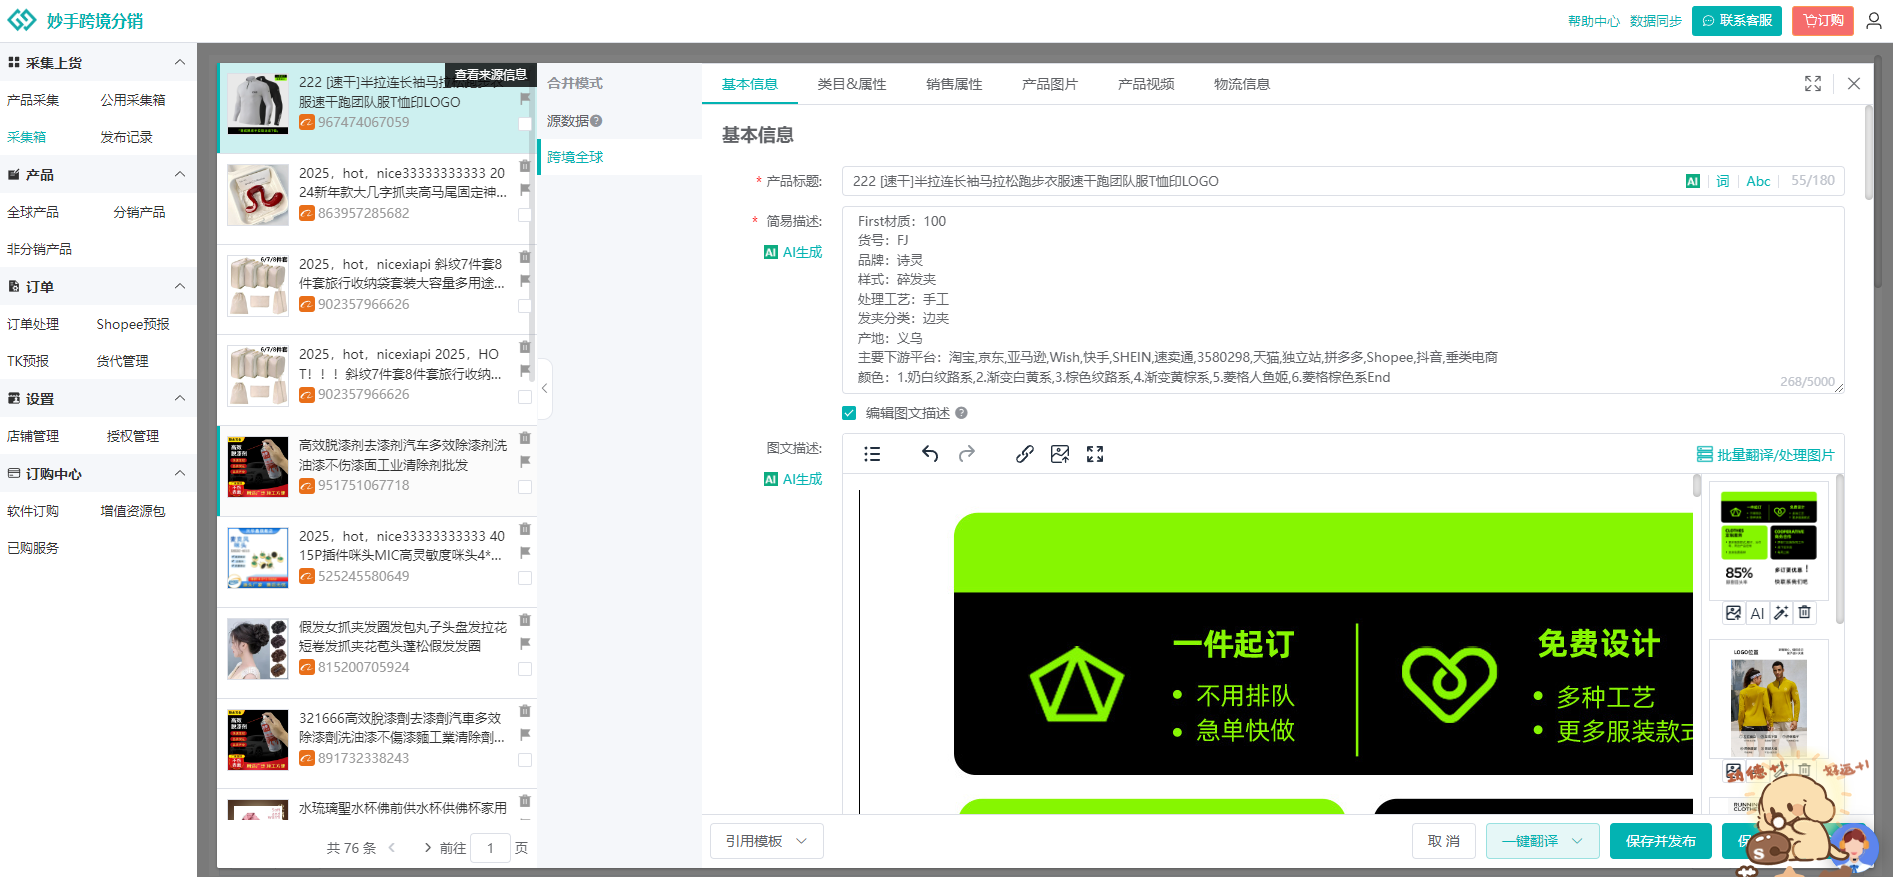Go to the next page of the product list
Screen dimensions: 1893x877
428,848
